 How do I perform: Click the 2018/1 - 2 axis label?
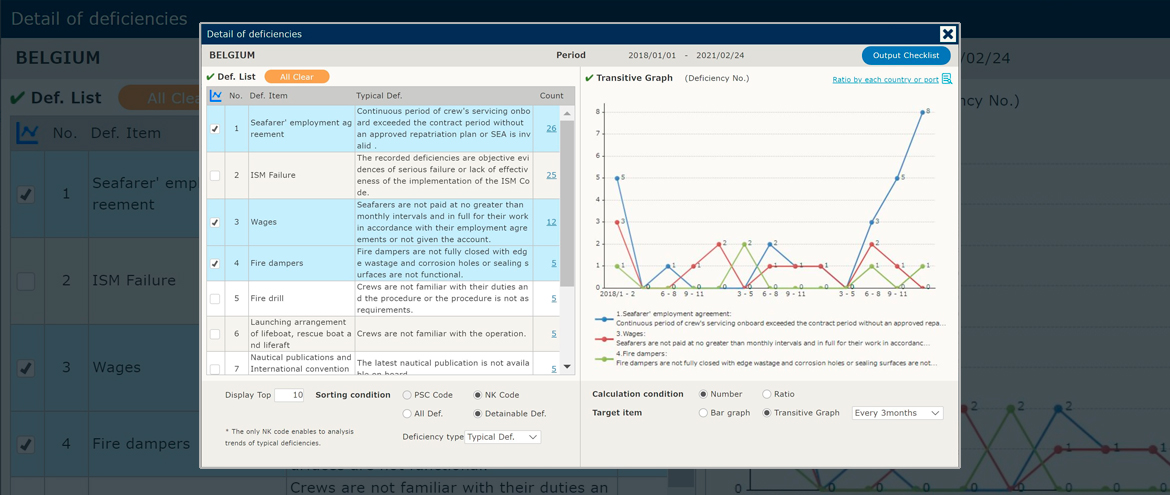tap(616, 295)
